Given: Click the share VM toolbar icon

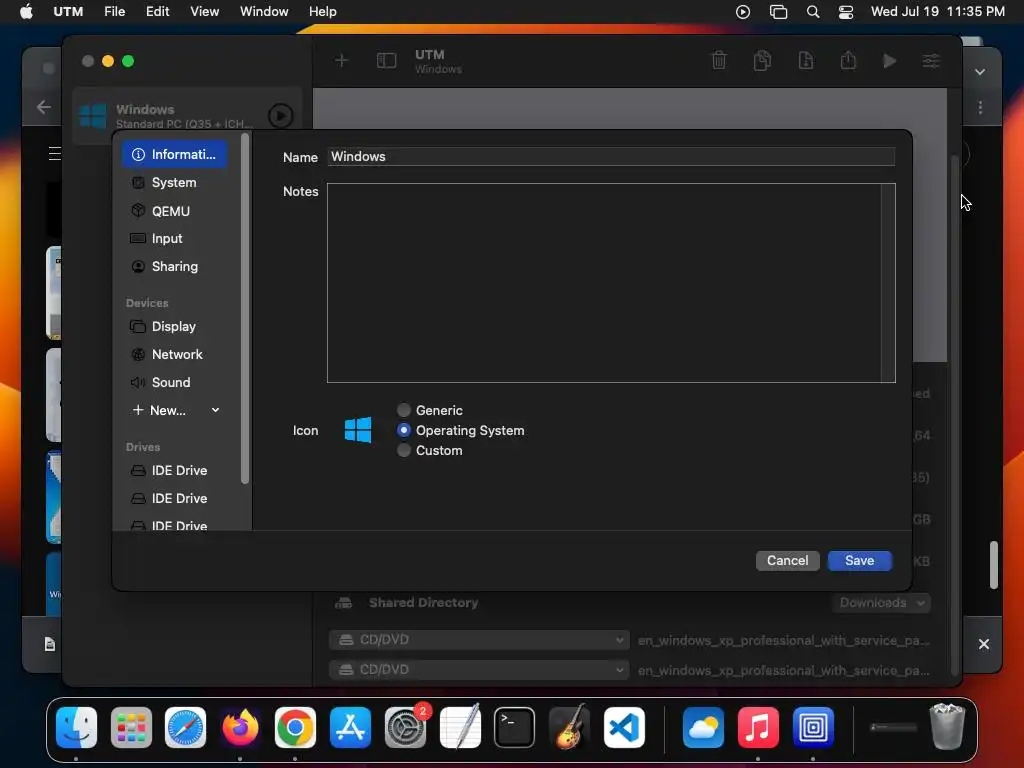Looking at the screenshot, I should (x=848, y=61).
